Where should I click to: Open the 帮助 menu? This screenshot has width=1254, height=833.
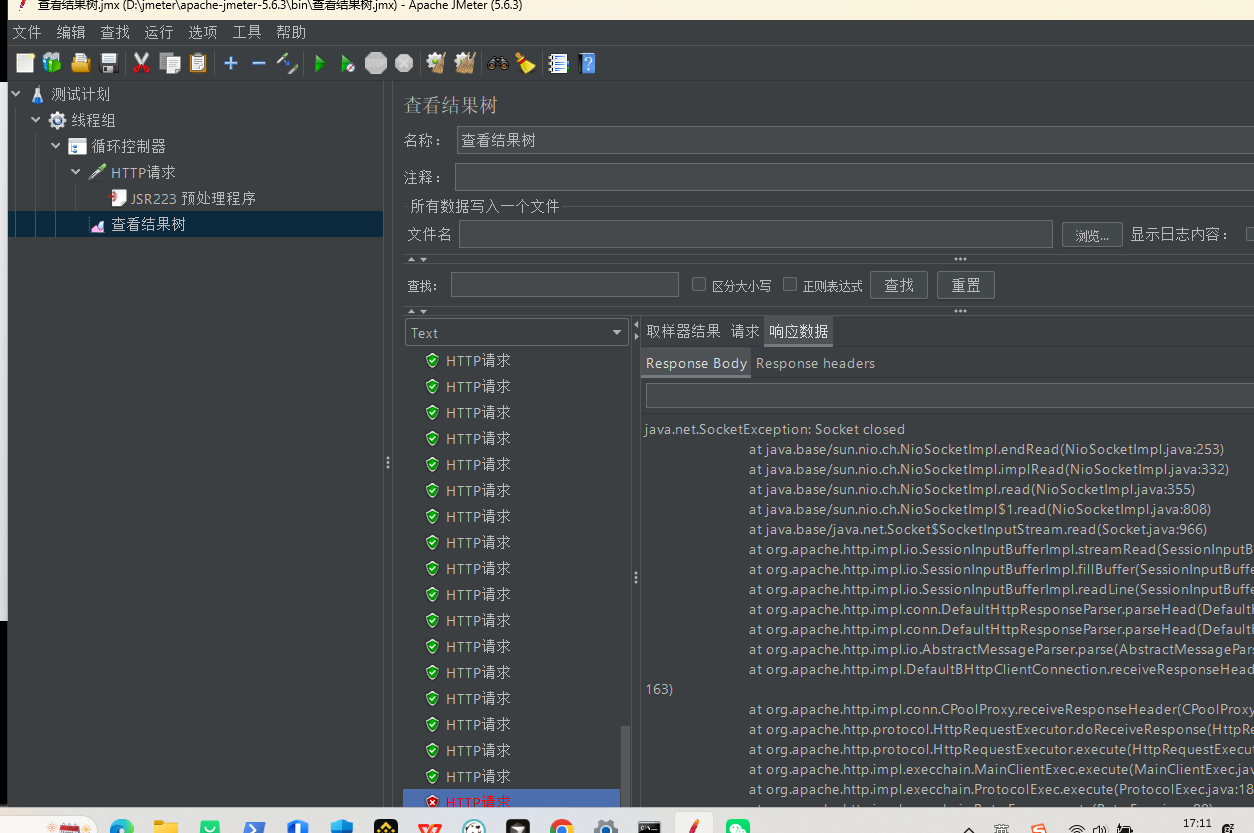[291, 33]
